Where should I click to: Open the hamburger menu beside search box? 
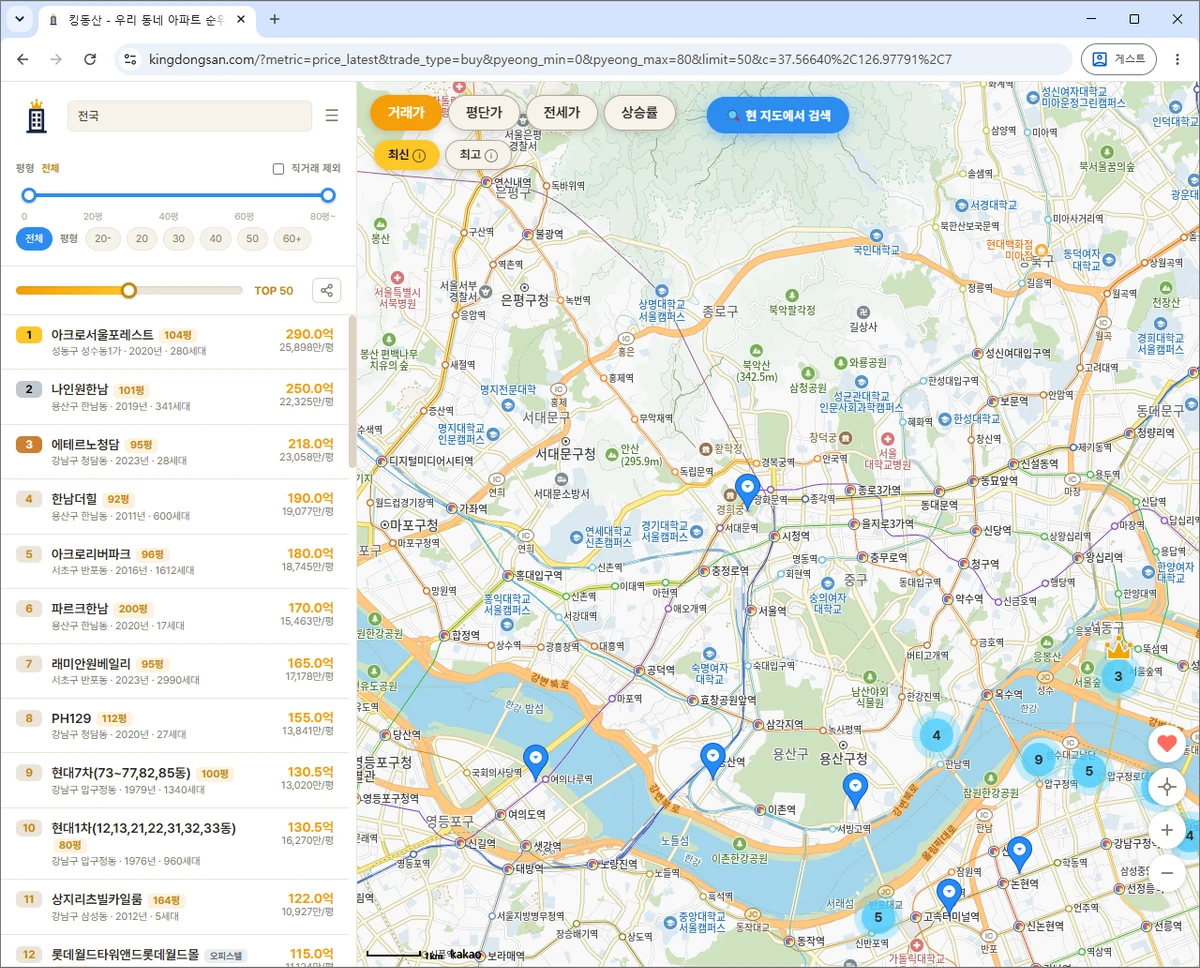tap(332, 116)
